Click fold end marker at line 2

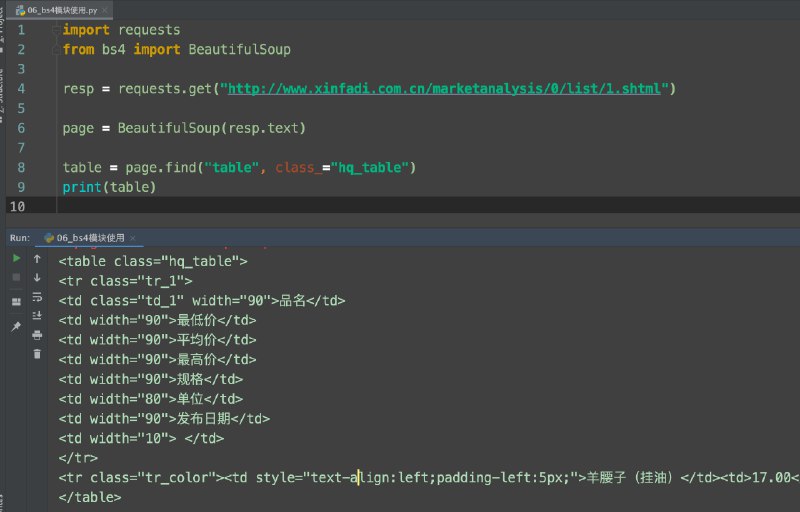57,49
